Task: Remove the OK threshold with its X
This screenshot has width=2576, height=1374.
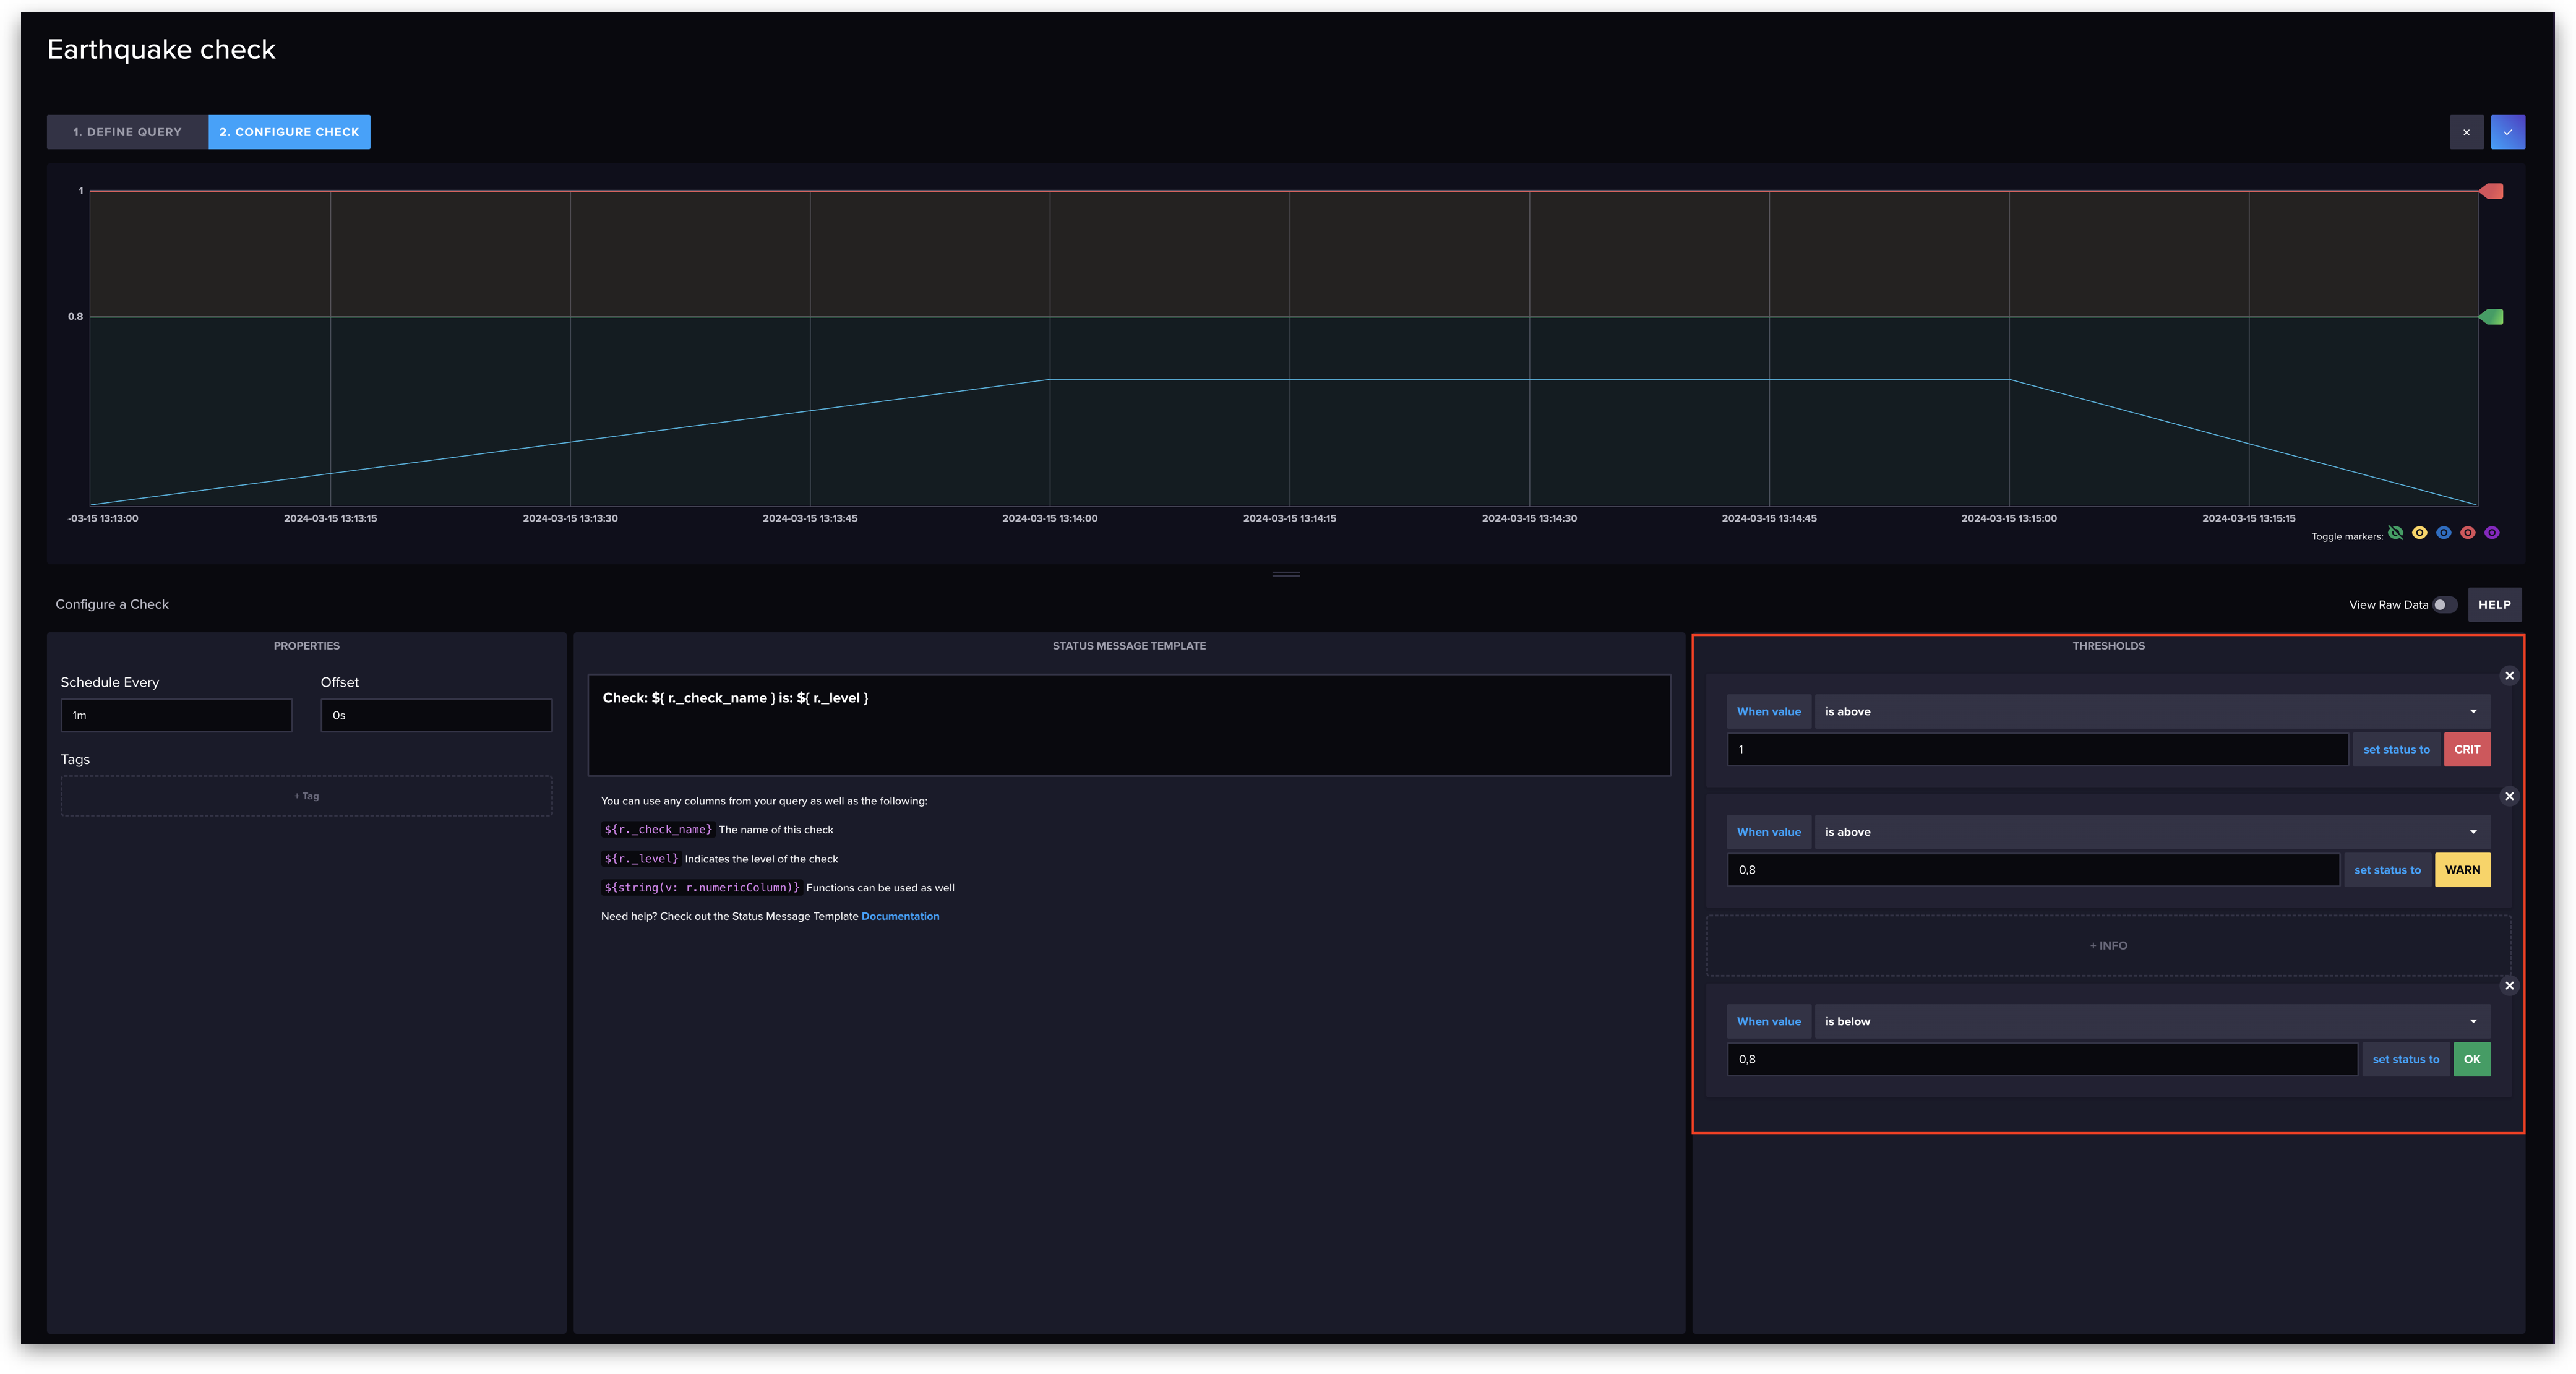Action: [2509, 986]
